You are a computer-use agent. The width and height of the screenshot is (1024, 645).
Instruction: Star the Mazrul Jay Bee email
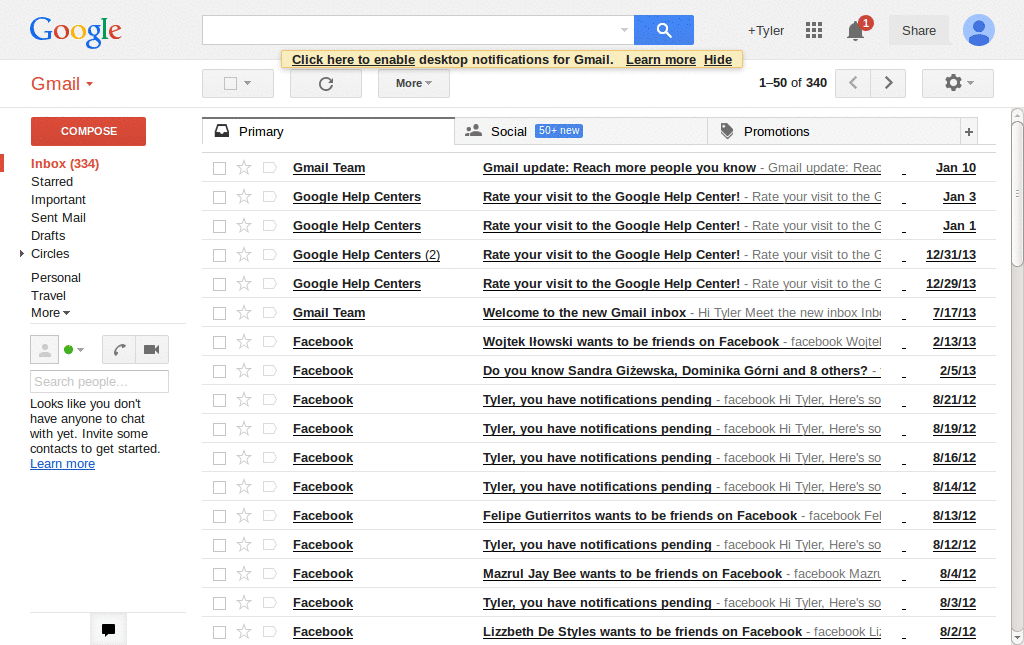[244, 574]
